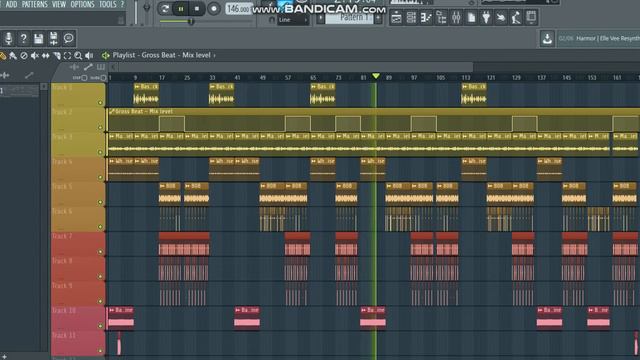Viewport: 640px width, 360px height.
Task: Add new pattern with plus button
Action: pyautogui.click(x=378, y=18)
